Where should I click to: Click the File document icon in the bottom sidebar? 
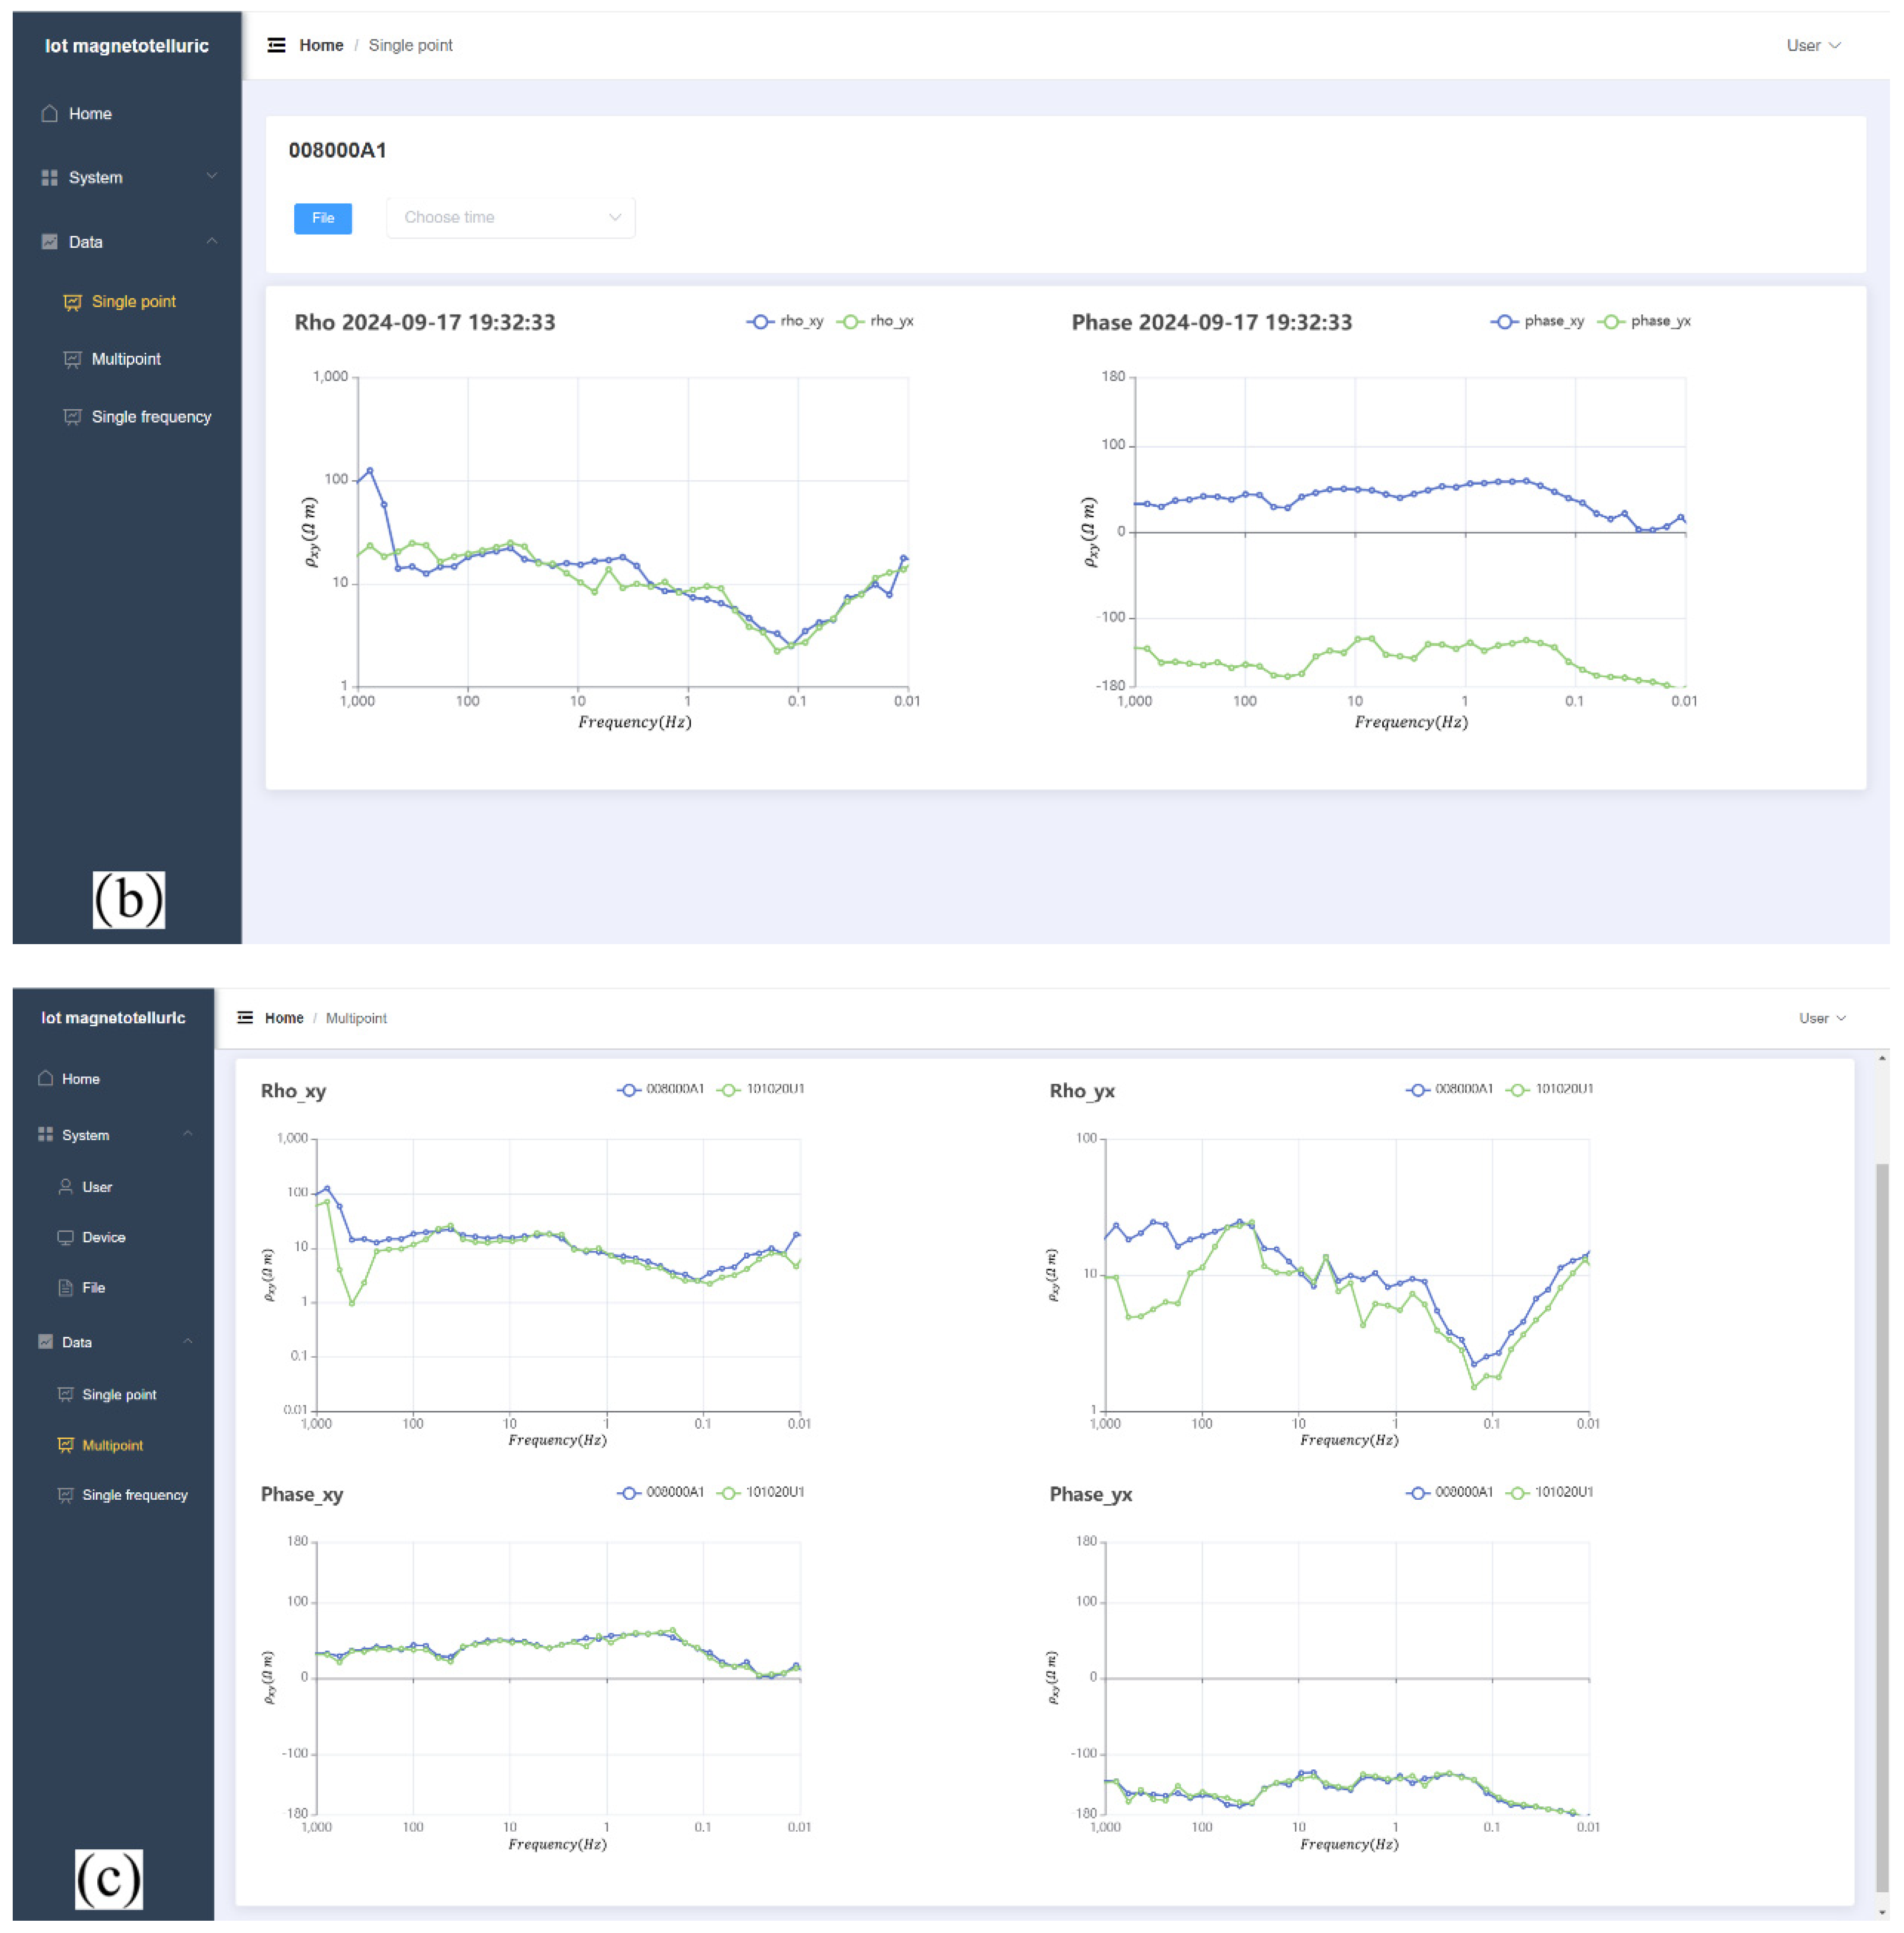click(66, 1288)
